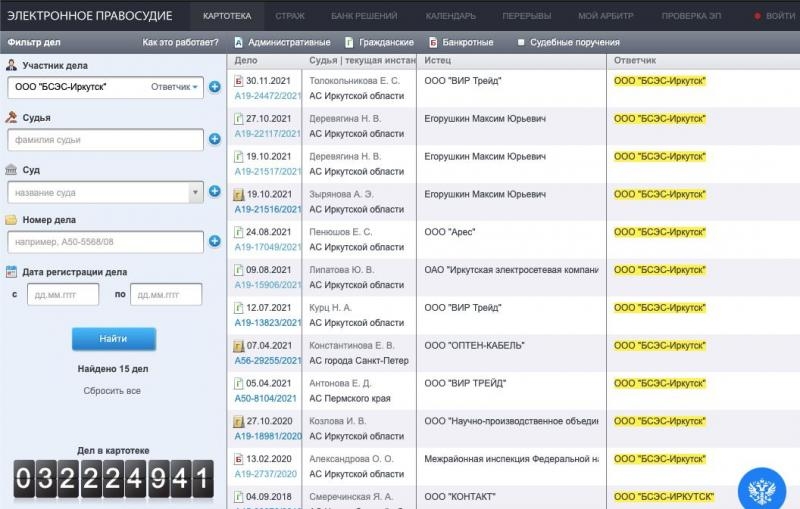The width and height of the screenshot is (800, 509).
Task: Open case А19-21517/2021
Action: pyautogui.click(x=268, y=171)
